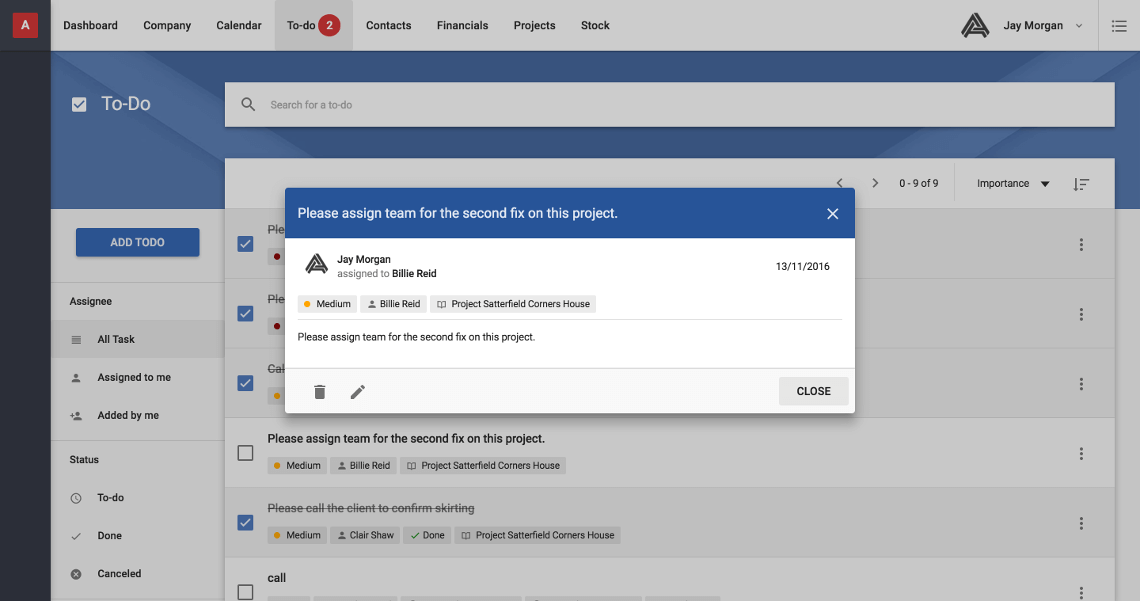The image size is (1140, 601).
Task: Go to the next page of to-dos
Action: pos(875,184)
